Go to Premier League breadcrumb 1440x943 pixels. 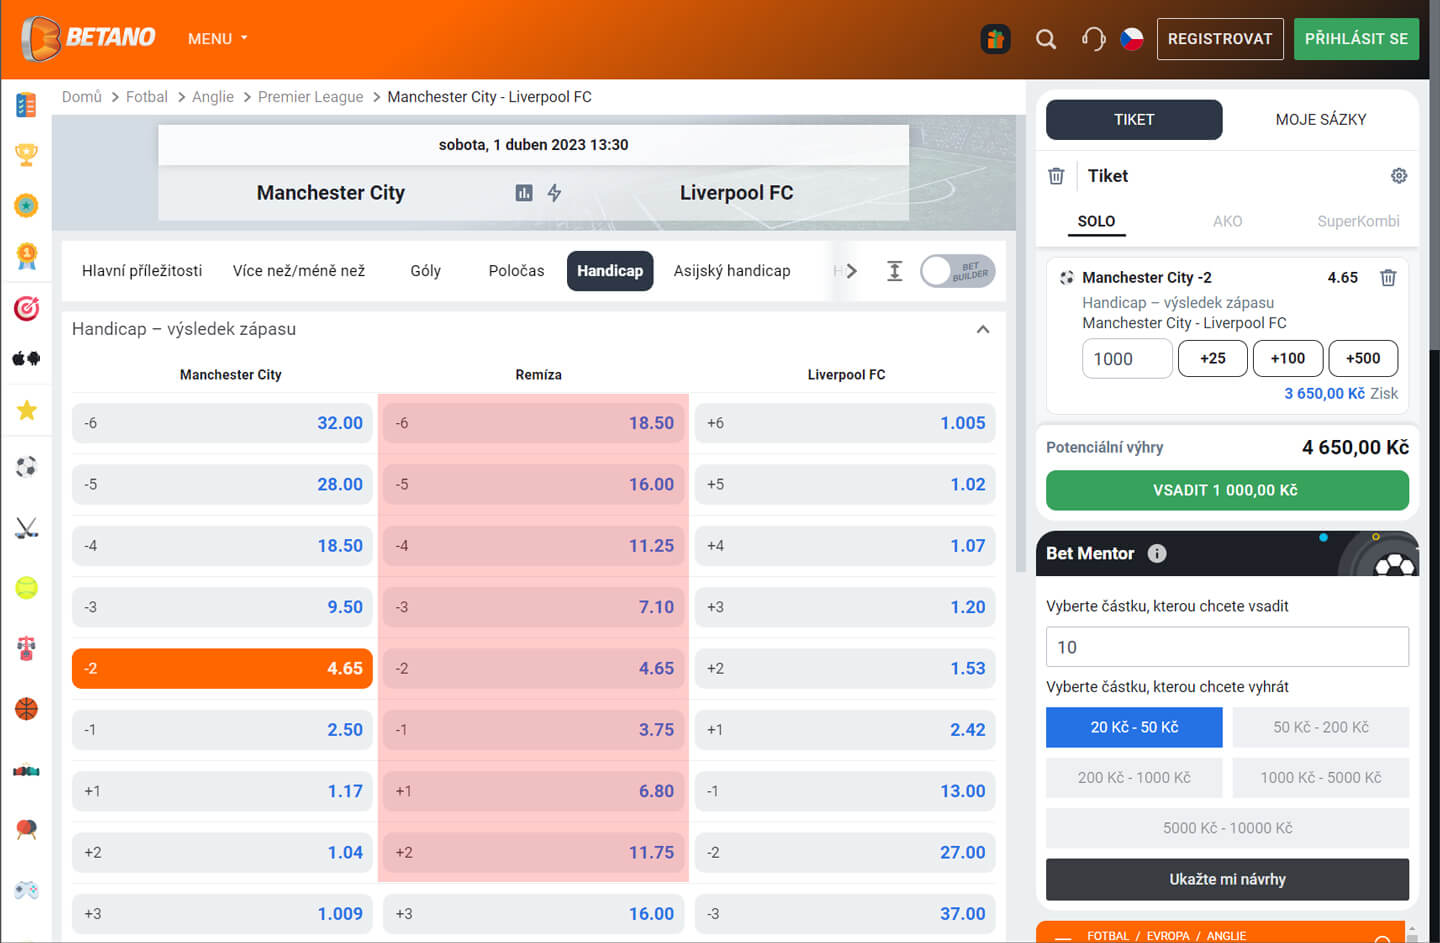(310, 97)
